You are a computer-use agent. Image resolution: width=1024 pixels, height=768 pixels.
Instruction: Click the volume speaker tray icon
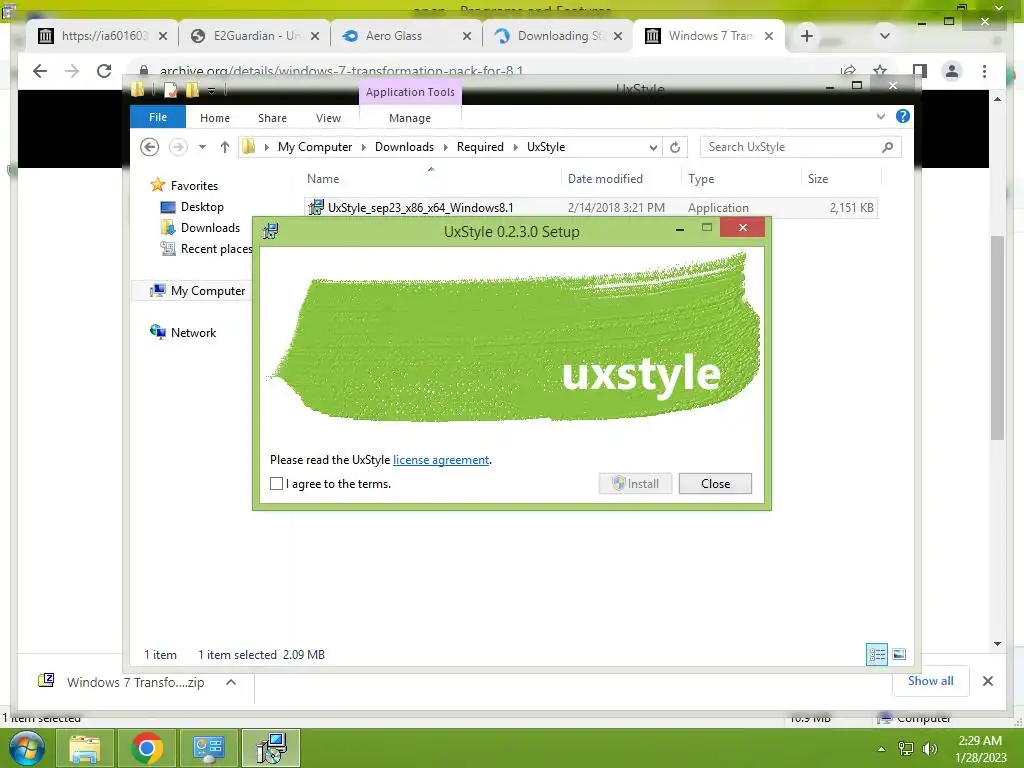pos(929,748)
